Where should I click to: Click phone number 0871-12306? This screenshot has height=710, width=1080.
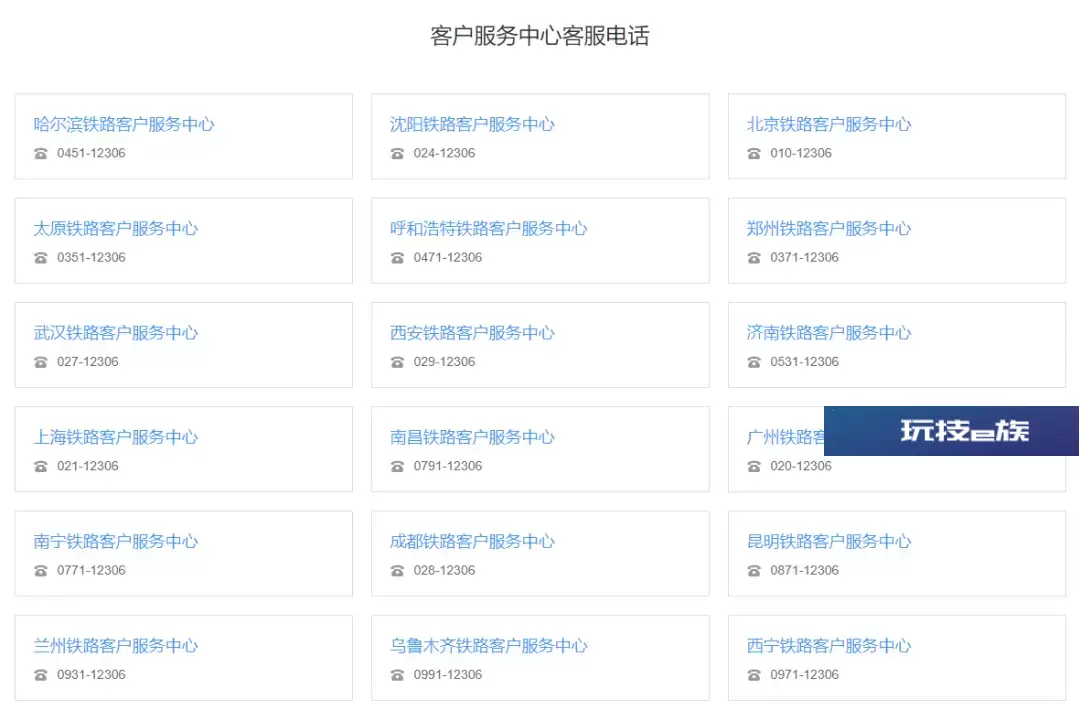coord(804,570)
